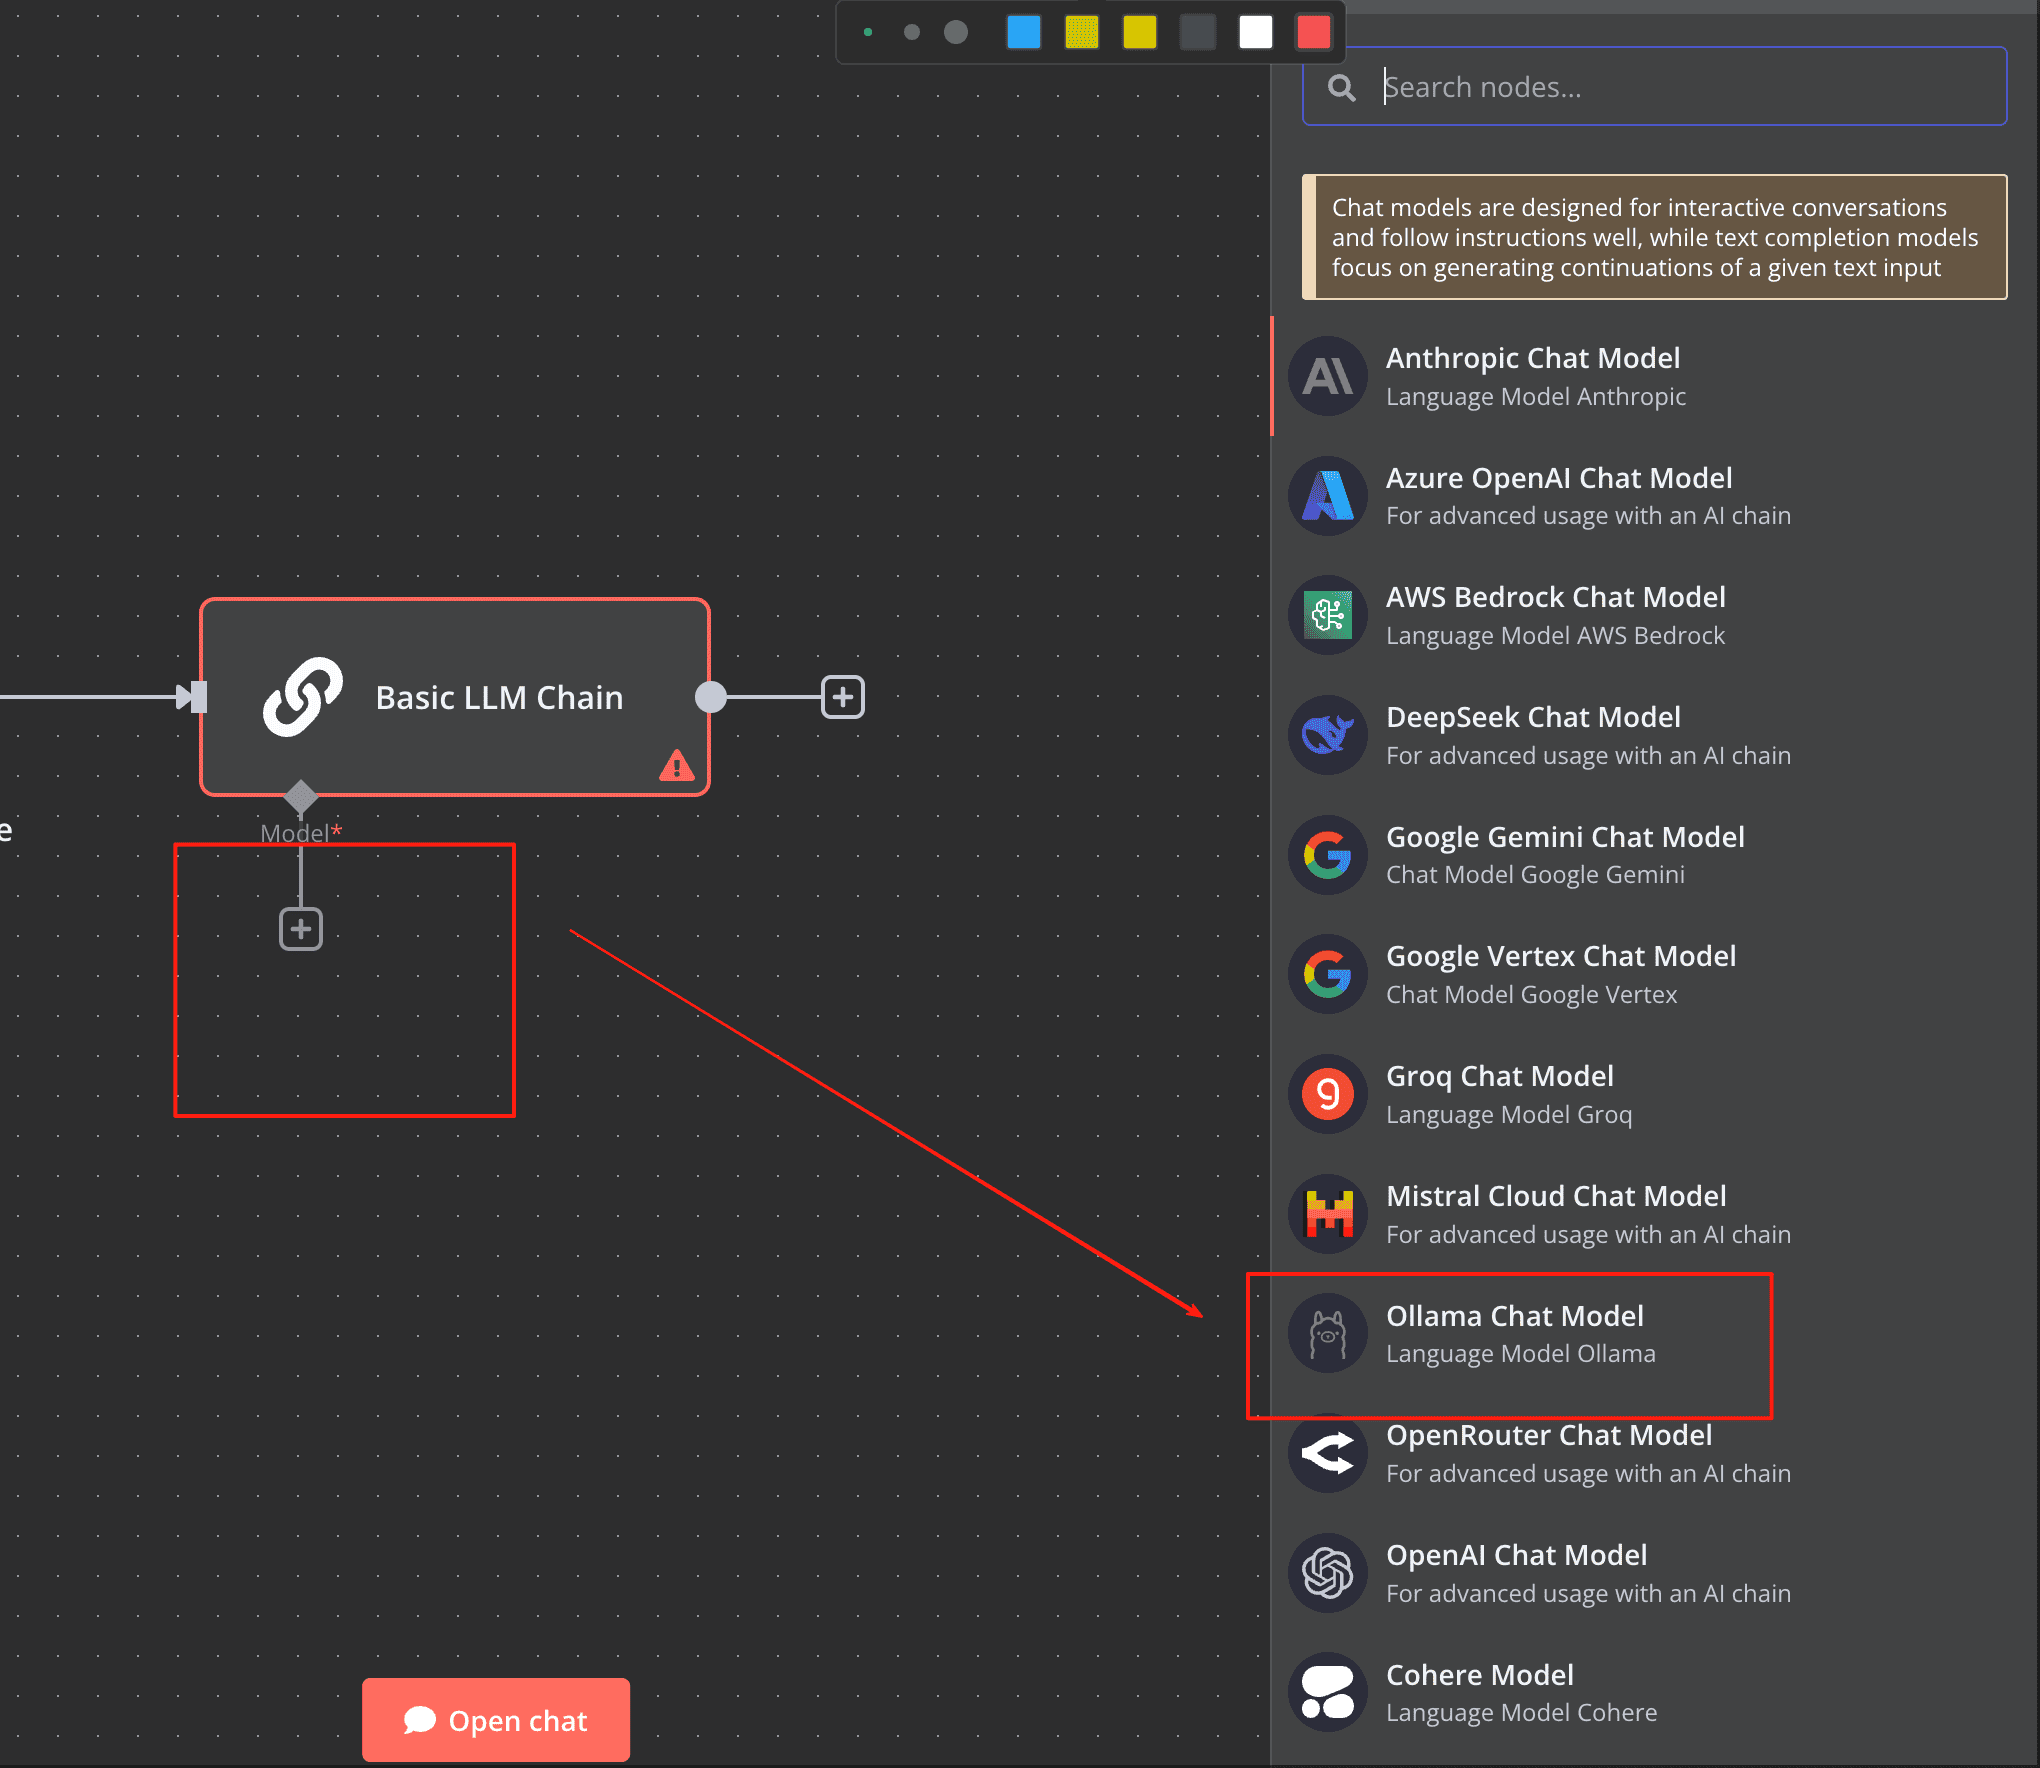
Task: Choose the largest brush size dot
Action: pyautogui.click(x=956, y=32)
